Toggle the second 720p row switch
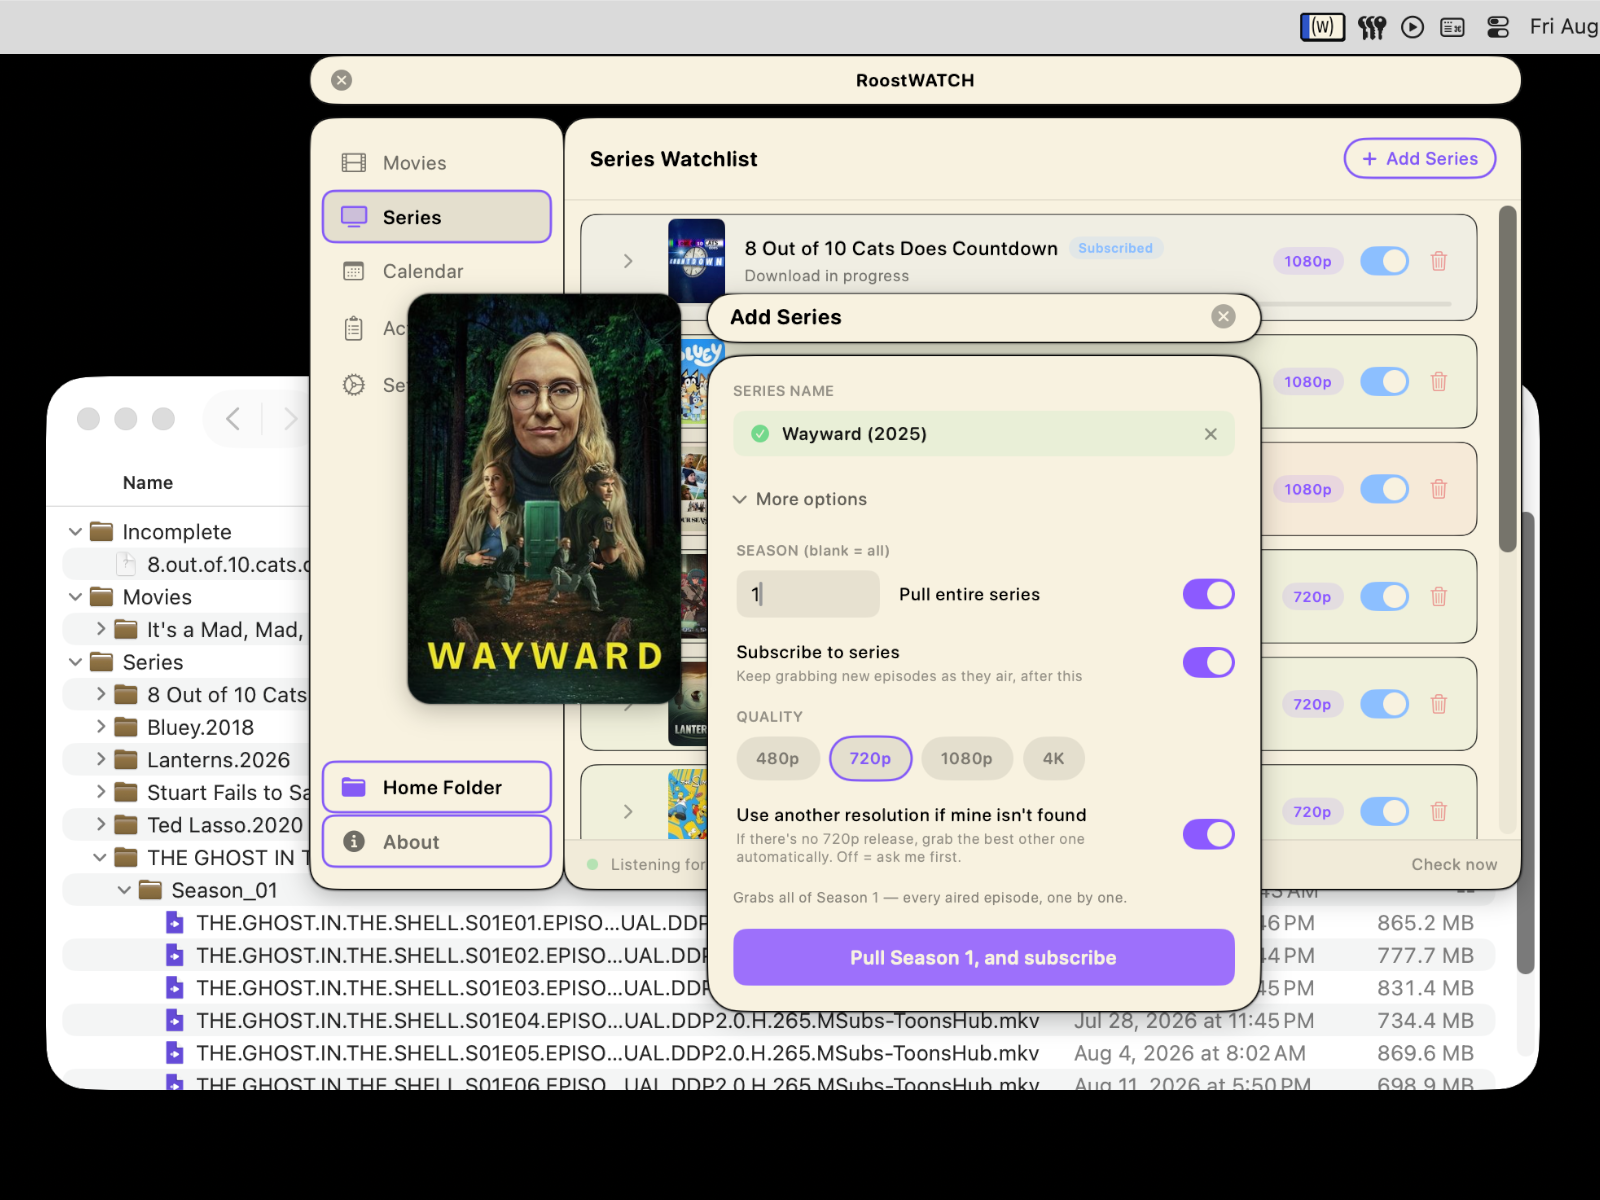This screenshot has height=1200, width=1600. [1384, 704]
